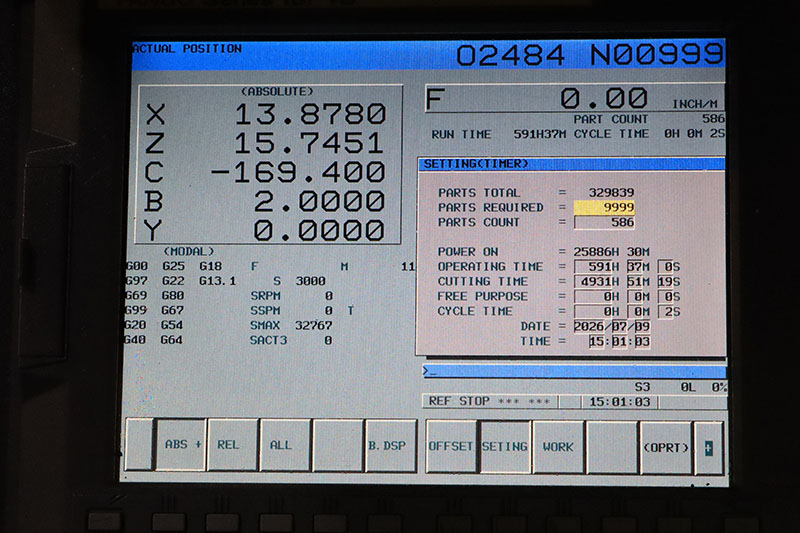The height and width of the screenshot is (533, 800).
Task: Click the SACT3 label
Action: [x=268, y=340]
